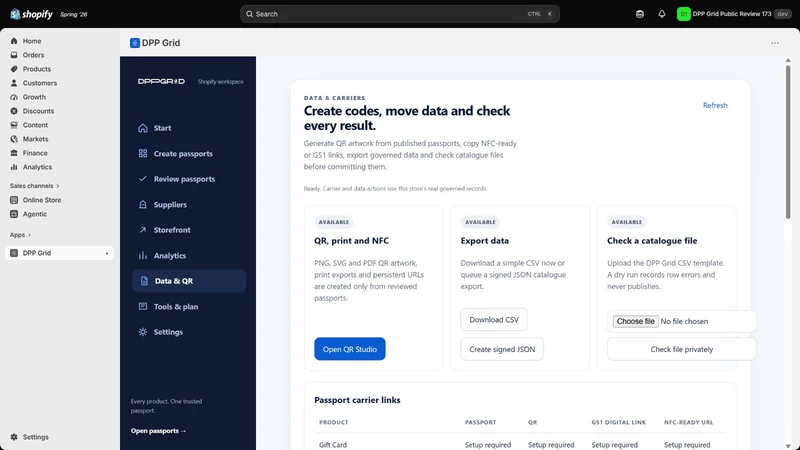Click the Sidekick icon beside the bell
The height and width of the screenshot is (450, 800).
click(640, 14)
